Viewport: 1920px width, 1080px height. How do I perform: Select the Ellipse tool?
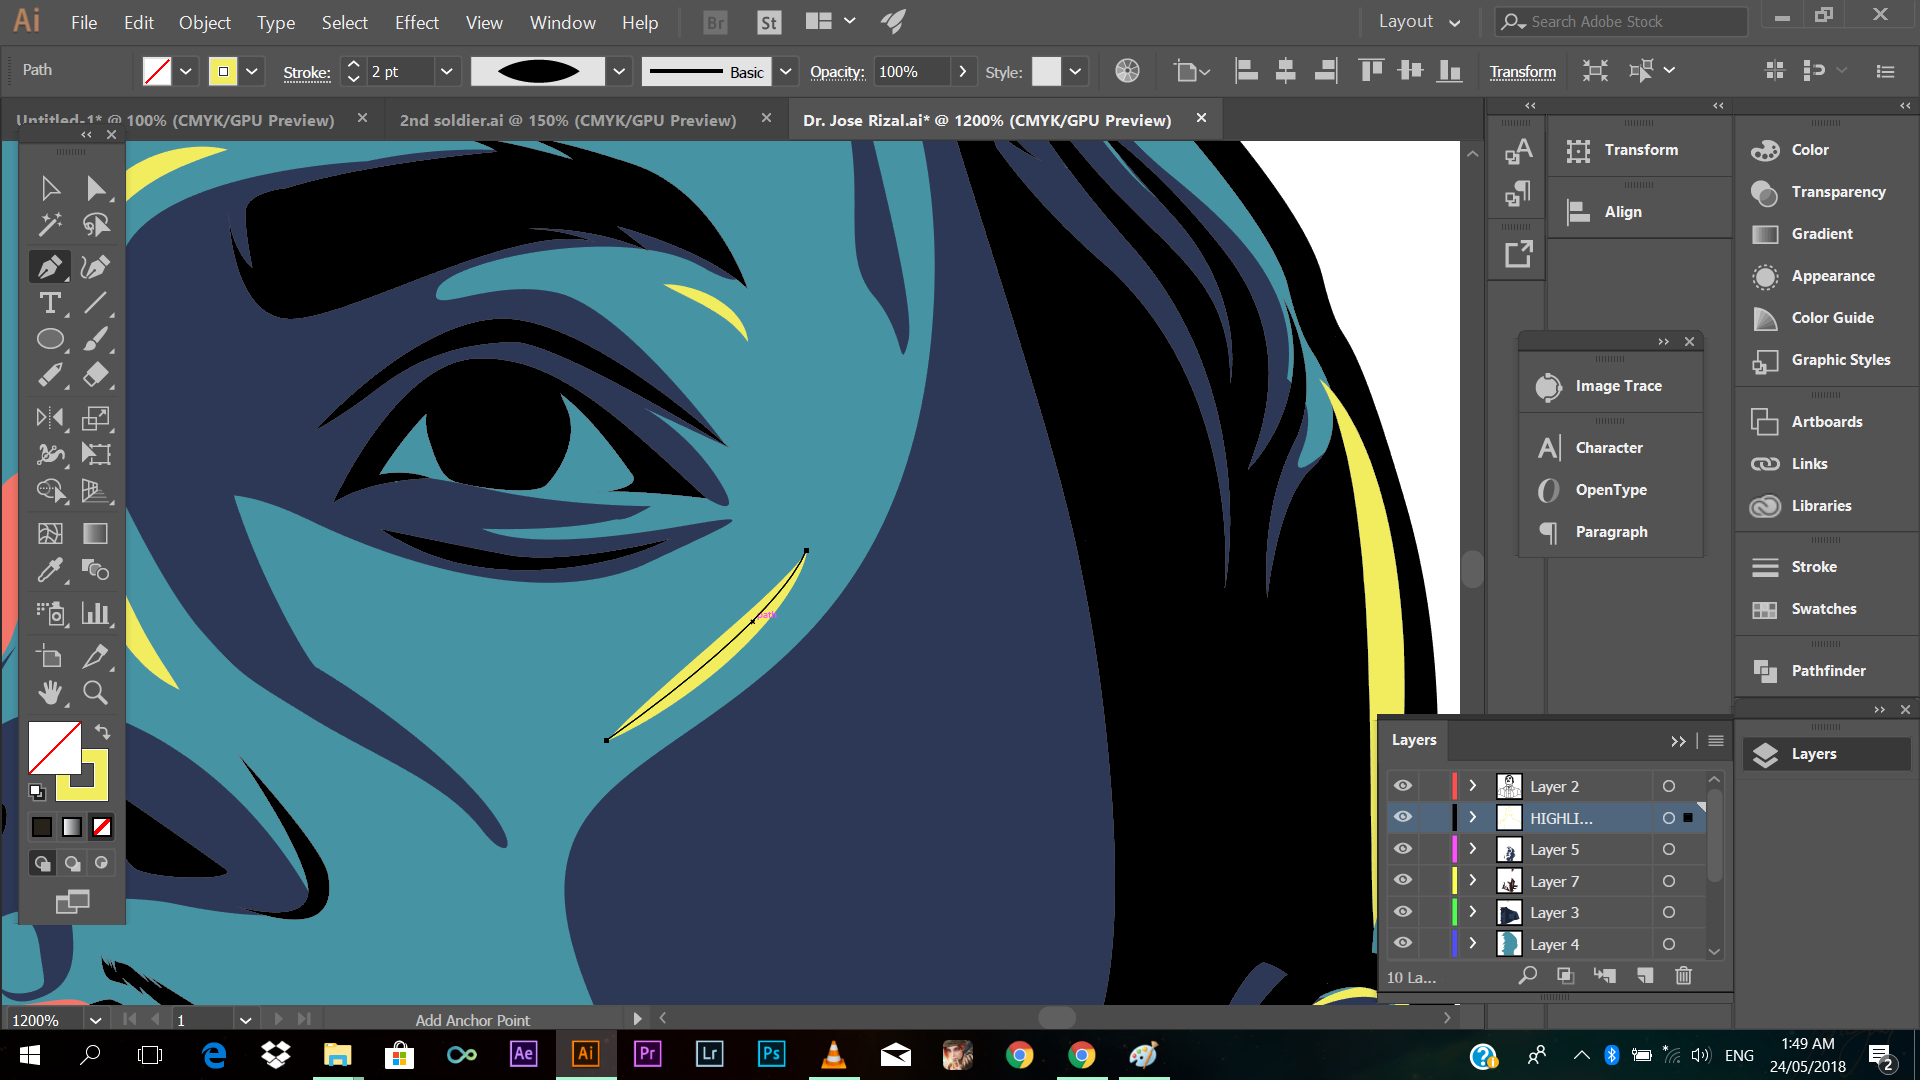pos(50,339)
